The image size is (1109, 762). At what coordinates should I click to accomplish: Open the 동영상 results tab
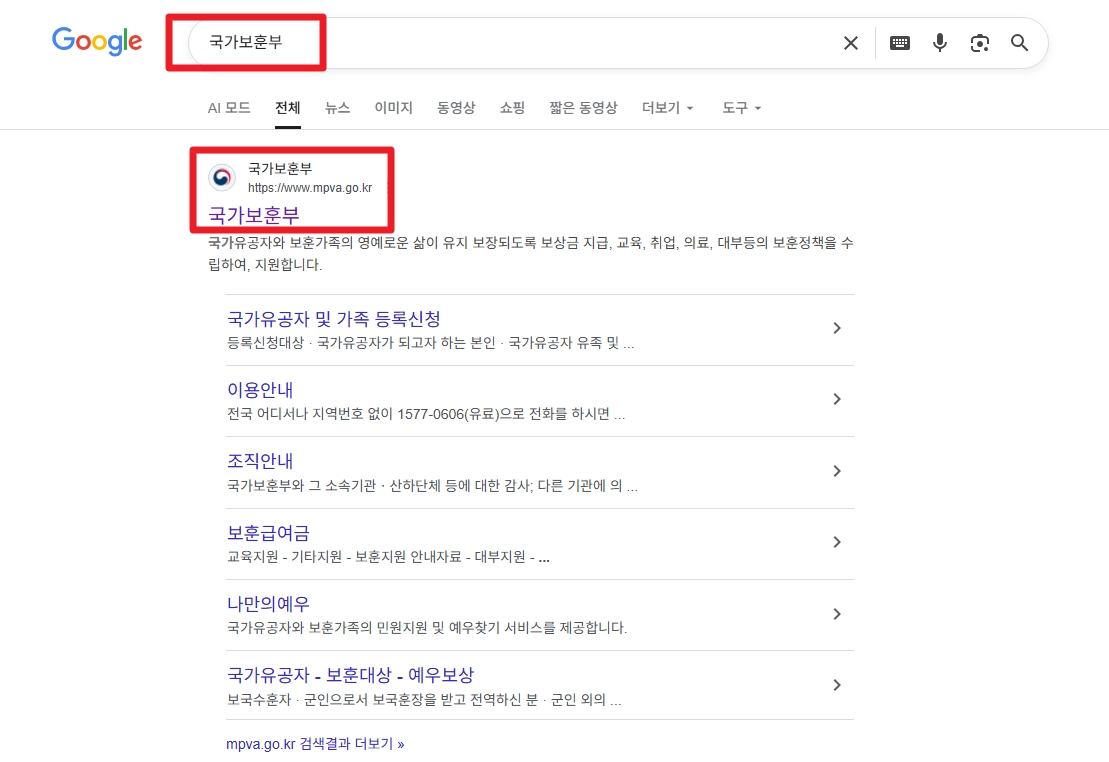pos(456,108)
